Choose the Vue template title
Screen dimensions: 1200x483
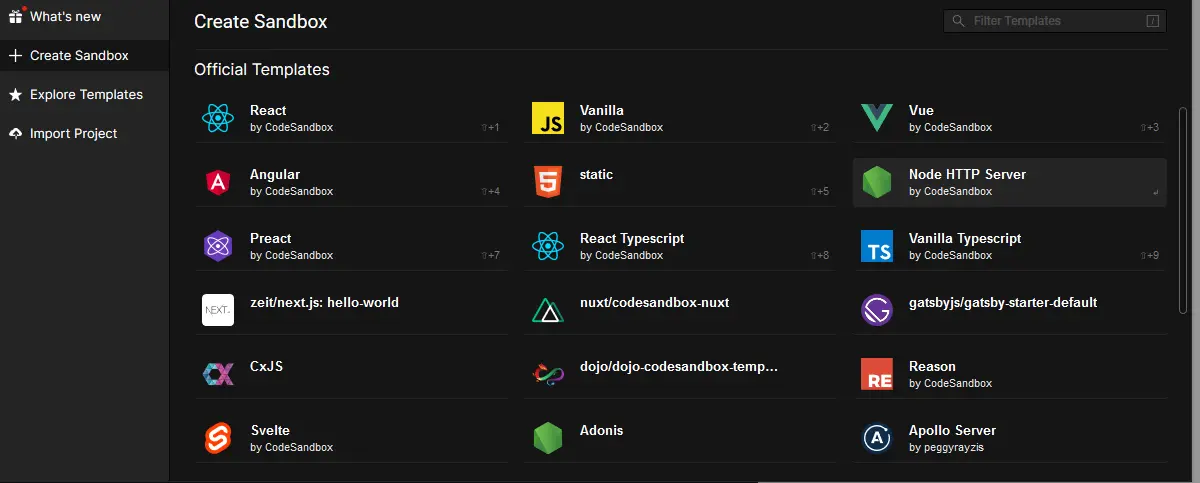[x=922, y=111]
